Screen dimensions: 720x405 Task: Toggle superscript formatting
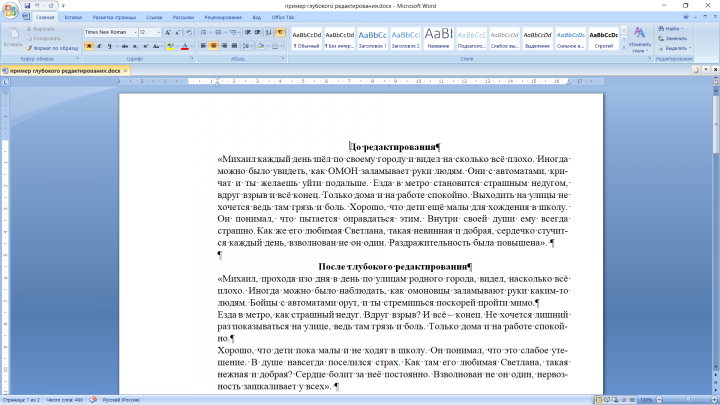click(145, 46)
